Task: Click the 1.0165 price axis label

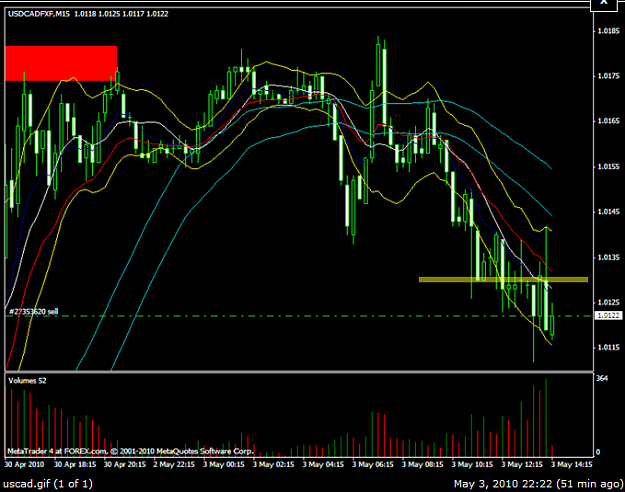Action: click(x=609, y=121)
